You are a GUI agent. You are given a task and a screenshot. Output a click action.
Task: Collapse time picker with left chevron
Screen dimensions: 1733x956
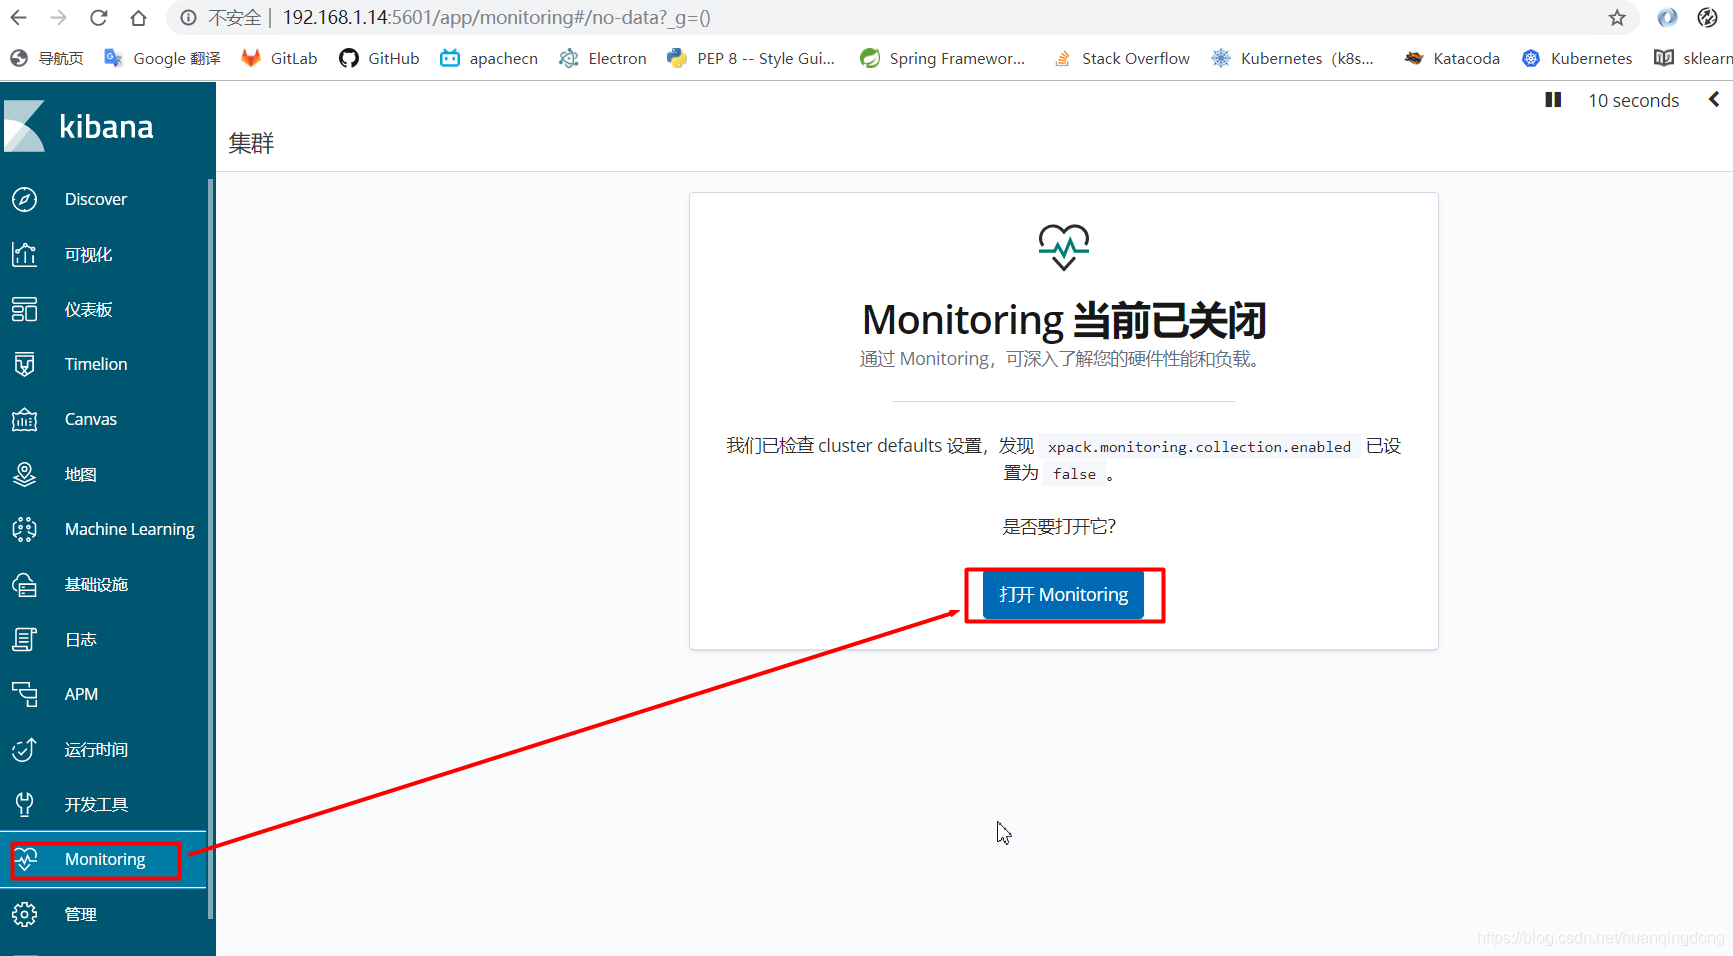tap(1714, 99)
